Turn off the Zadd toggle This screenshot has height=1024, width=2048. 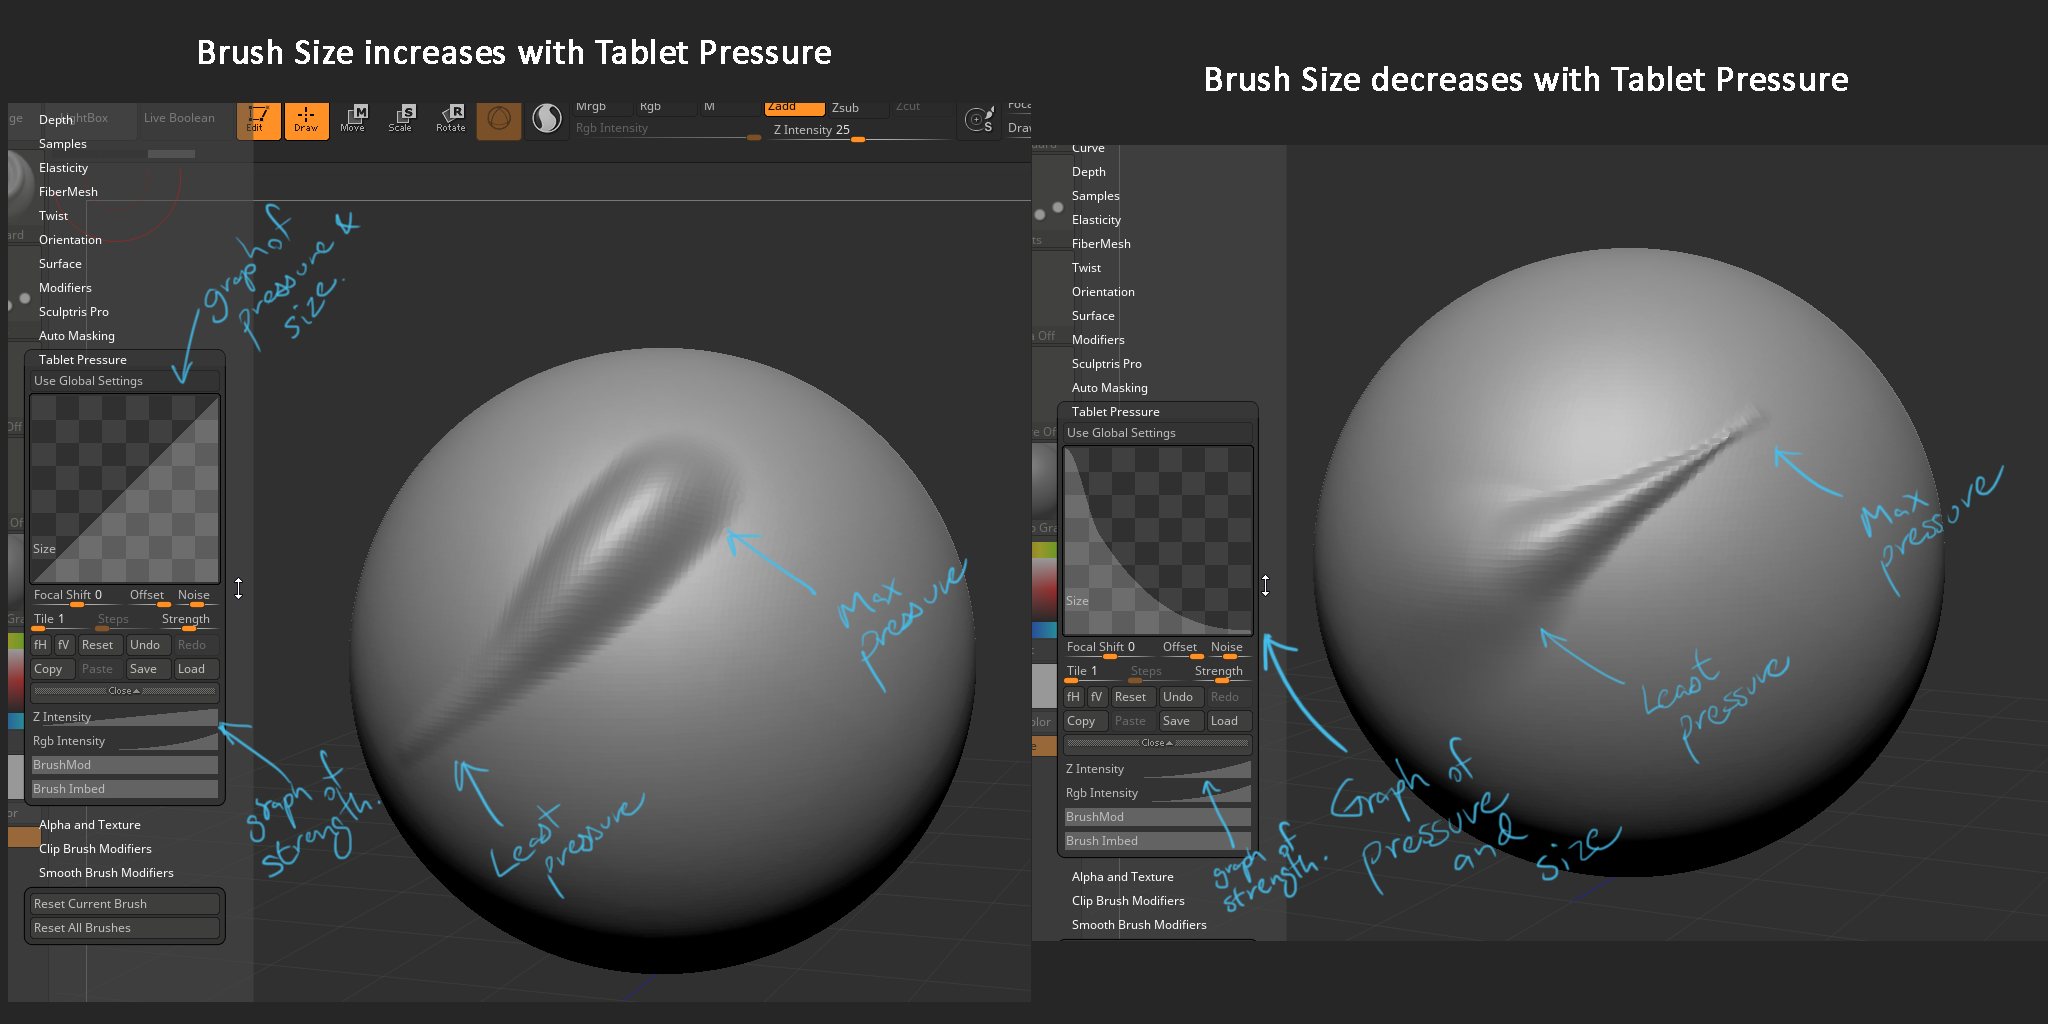pos(795,108)
